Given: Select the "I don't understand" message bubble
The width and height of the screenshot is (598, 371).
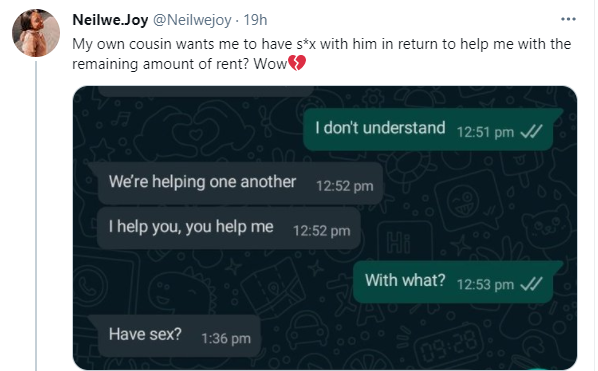Looking at the screenshot, I should point(431,130).
